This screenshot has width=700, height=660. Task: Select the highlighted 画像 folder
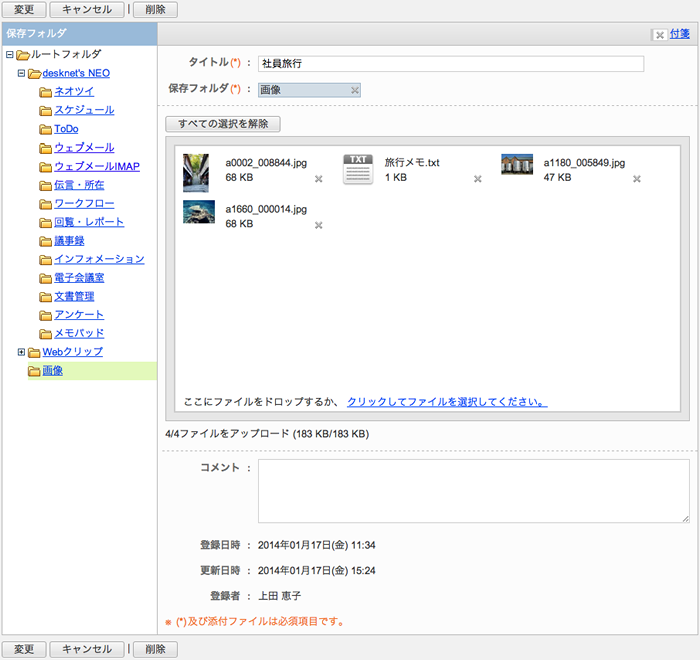coord(52,371)
